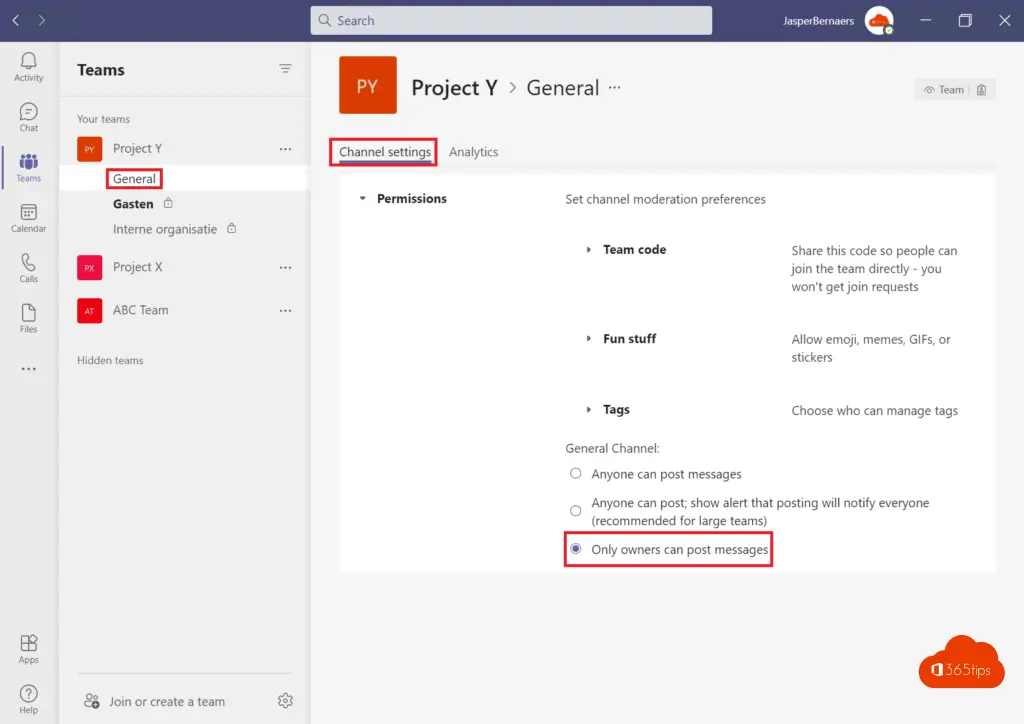Screen dimensions: 1024x724
Task: Open the Apps store icon
Action: [x=28, y=649]
